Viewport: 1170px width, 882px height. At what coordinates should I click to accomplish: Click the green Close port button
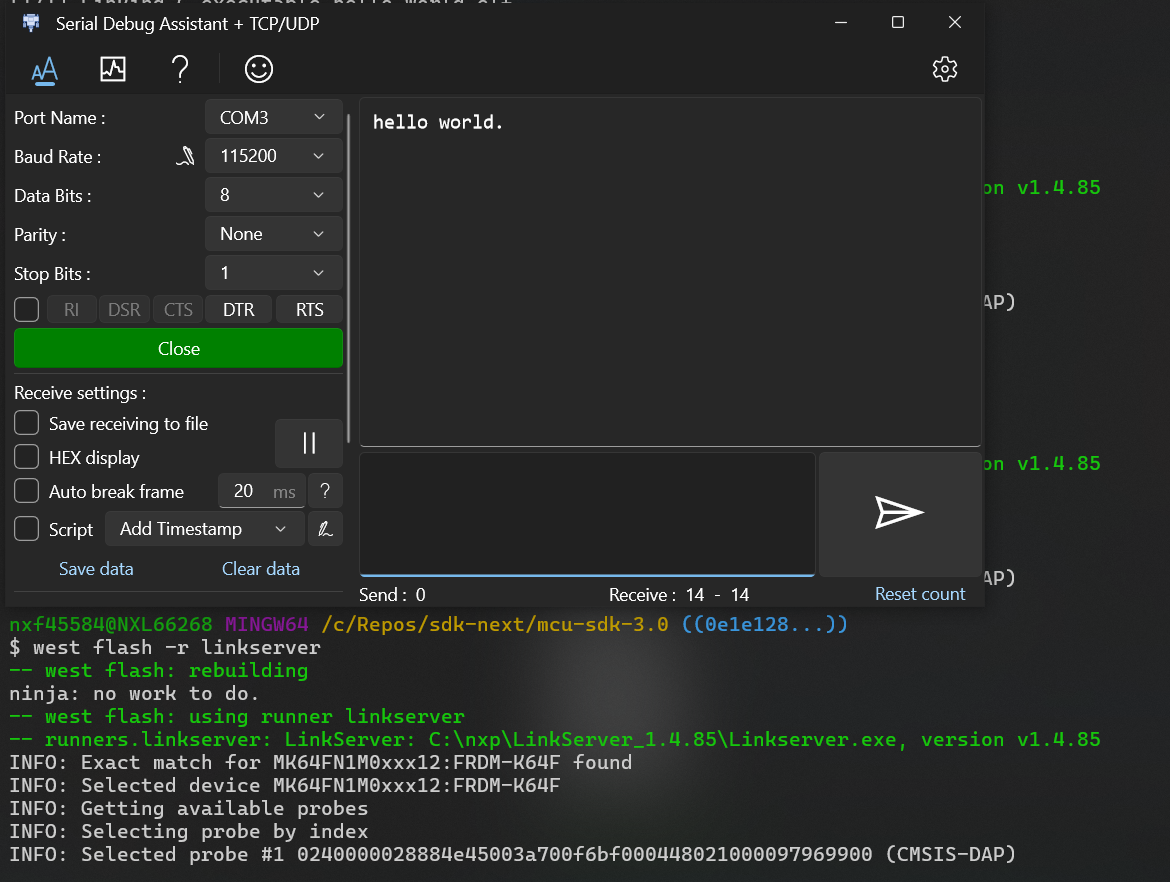pos(178,348)
